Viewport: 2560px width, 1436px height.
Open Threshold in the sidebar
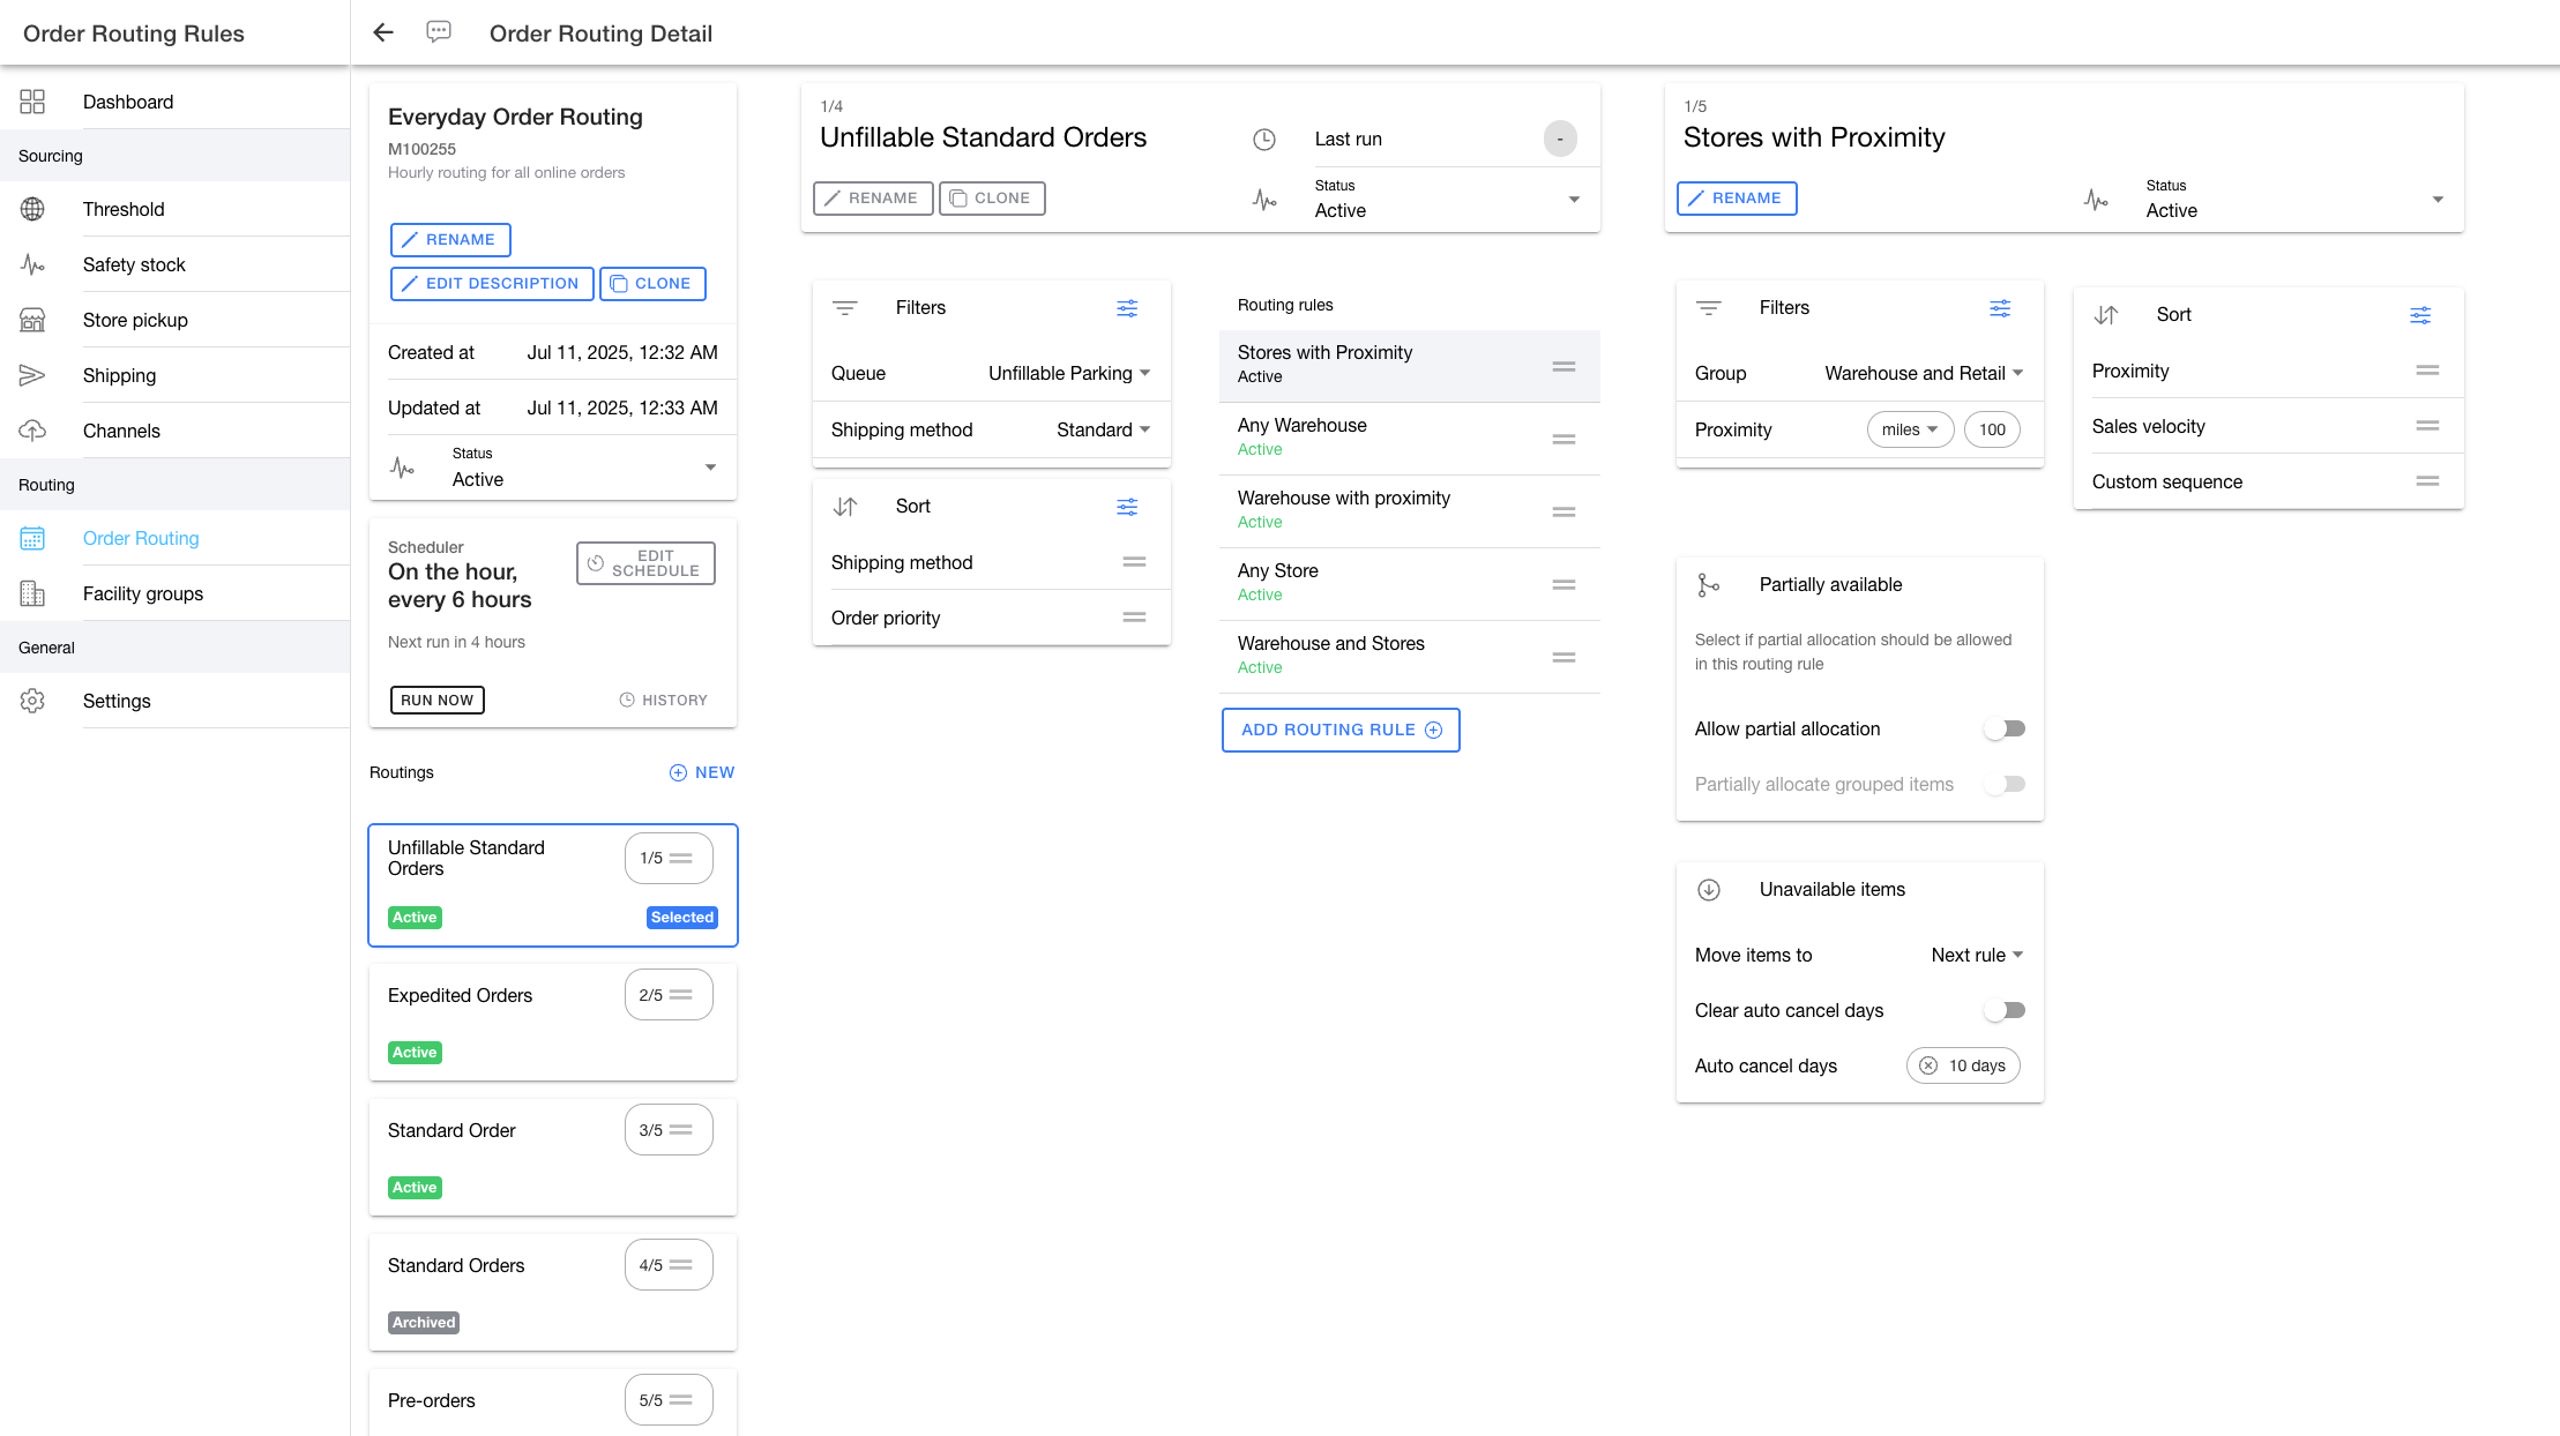tap(175, 209)
